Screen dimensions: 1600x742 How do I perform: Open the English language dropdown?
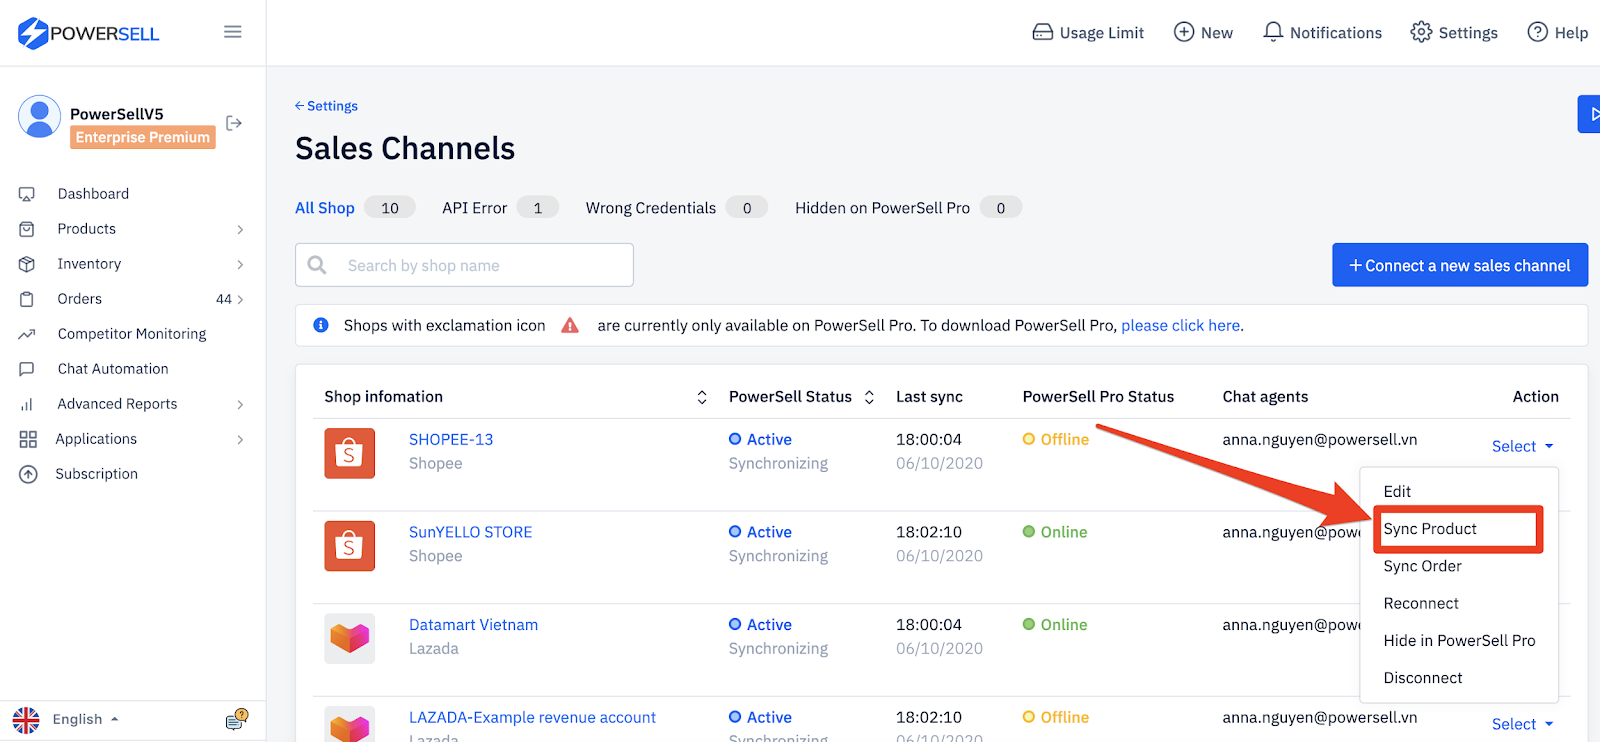(x=85, y=719)
